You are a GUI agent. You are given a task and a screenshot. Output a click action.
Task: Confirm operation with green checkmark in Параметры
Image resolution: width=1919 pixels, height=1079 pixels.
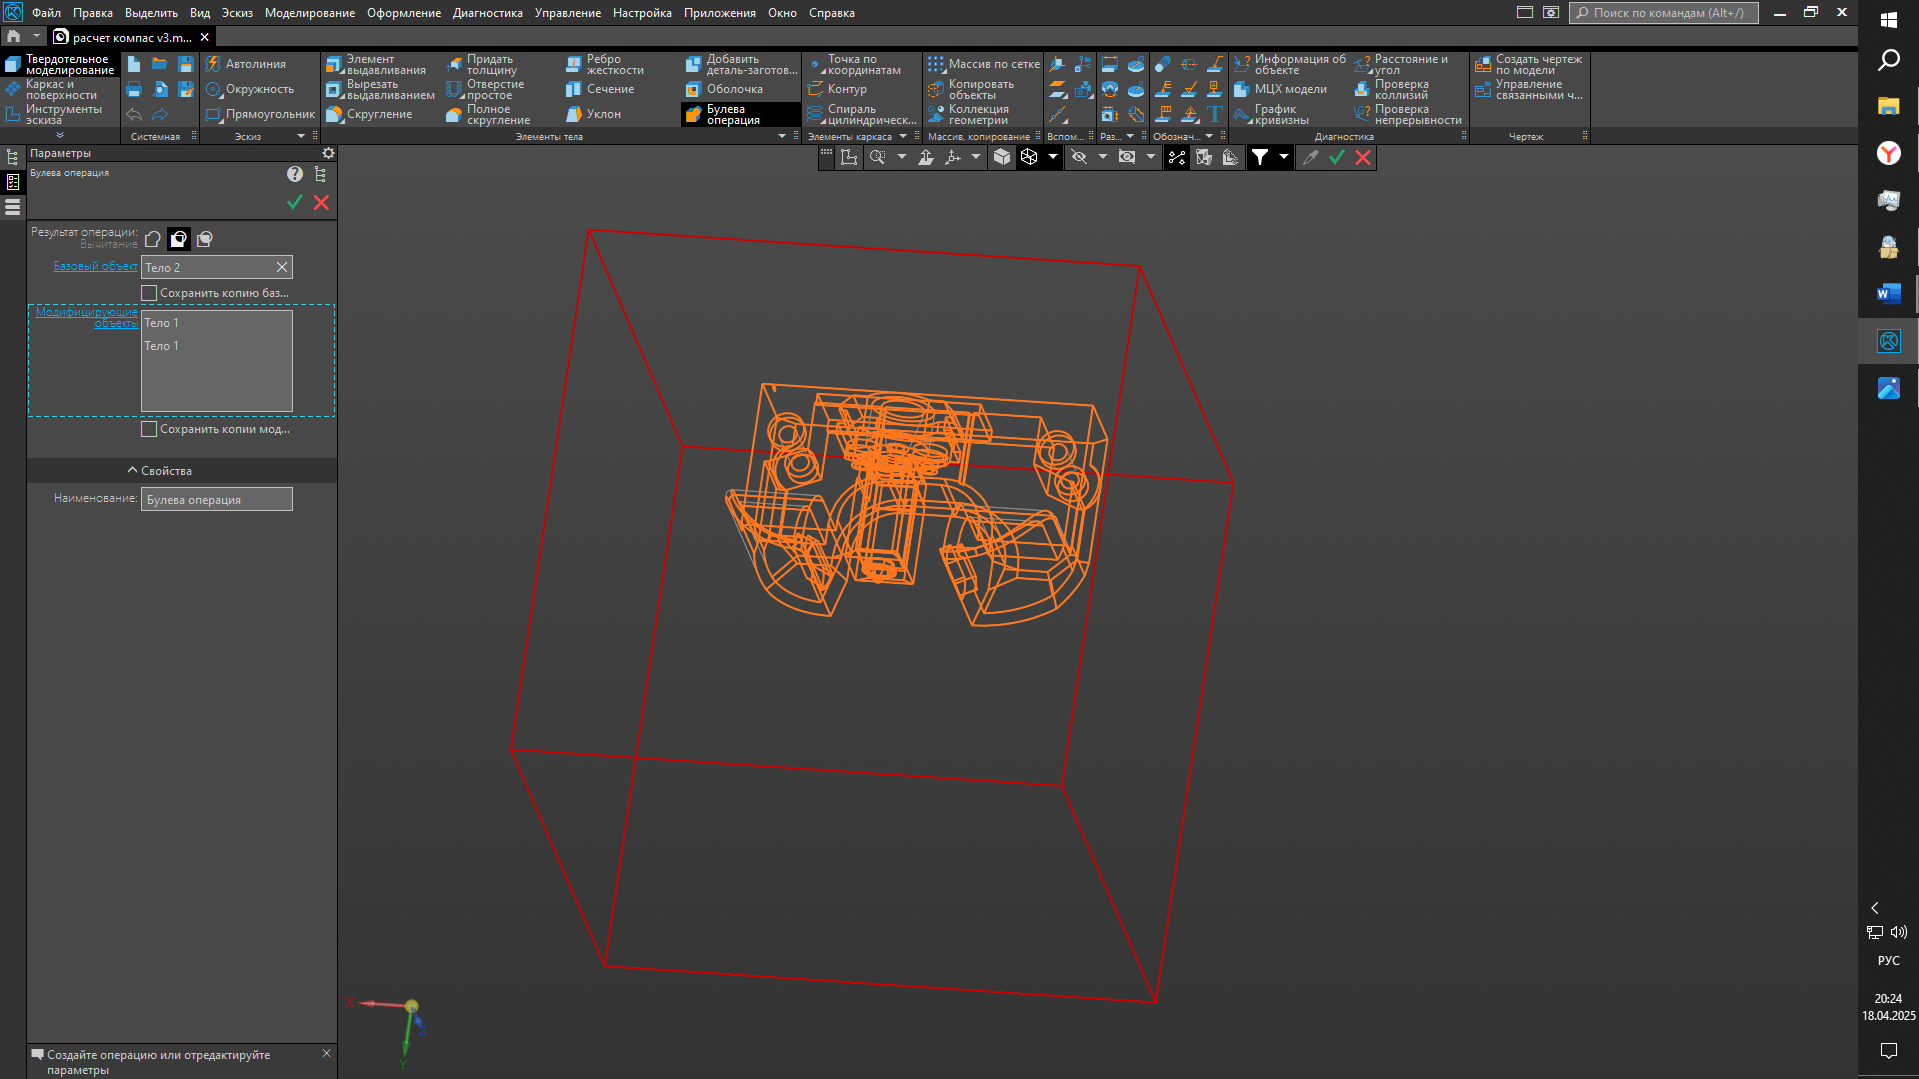tap(295, 203)
